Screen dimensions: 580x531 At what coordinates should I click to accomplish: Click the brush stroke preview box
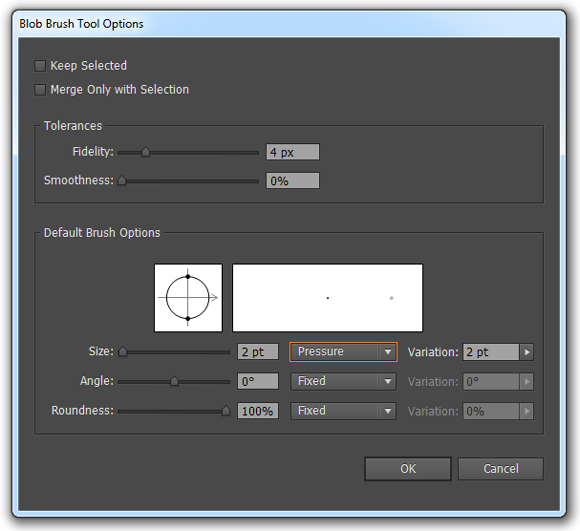point(327,298)
